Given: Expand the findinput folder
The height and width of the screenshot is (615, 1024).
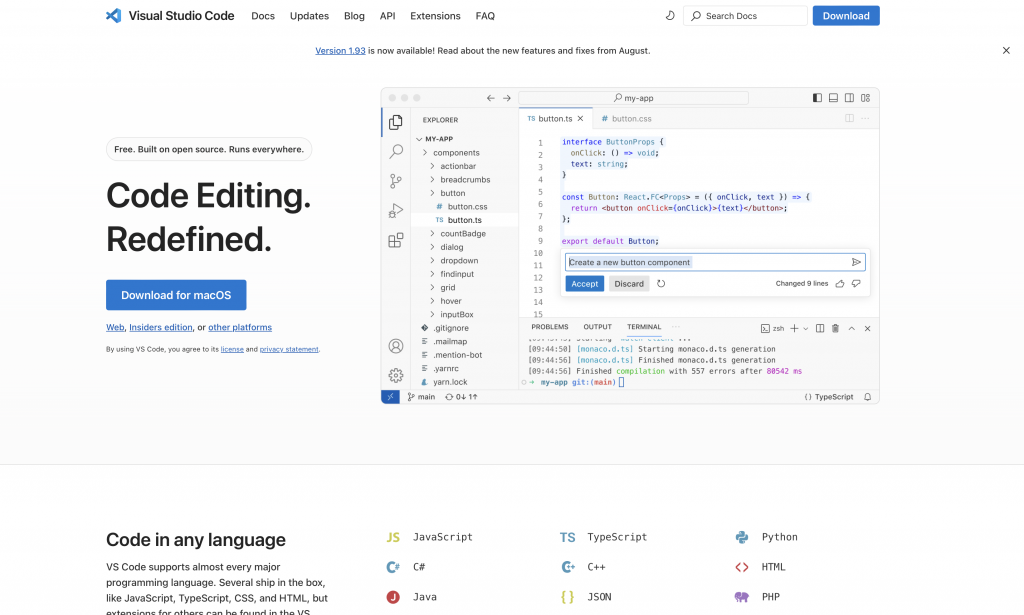Looking at the screenshot, I should coord(432,274).
